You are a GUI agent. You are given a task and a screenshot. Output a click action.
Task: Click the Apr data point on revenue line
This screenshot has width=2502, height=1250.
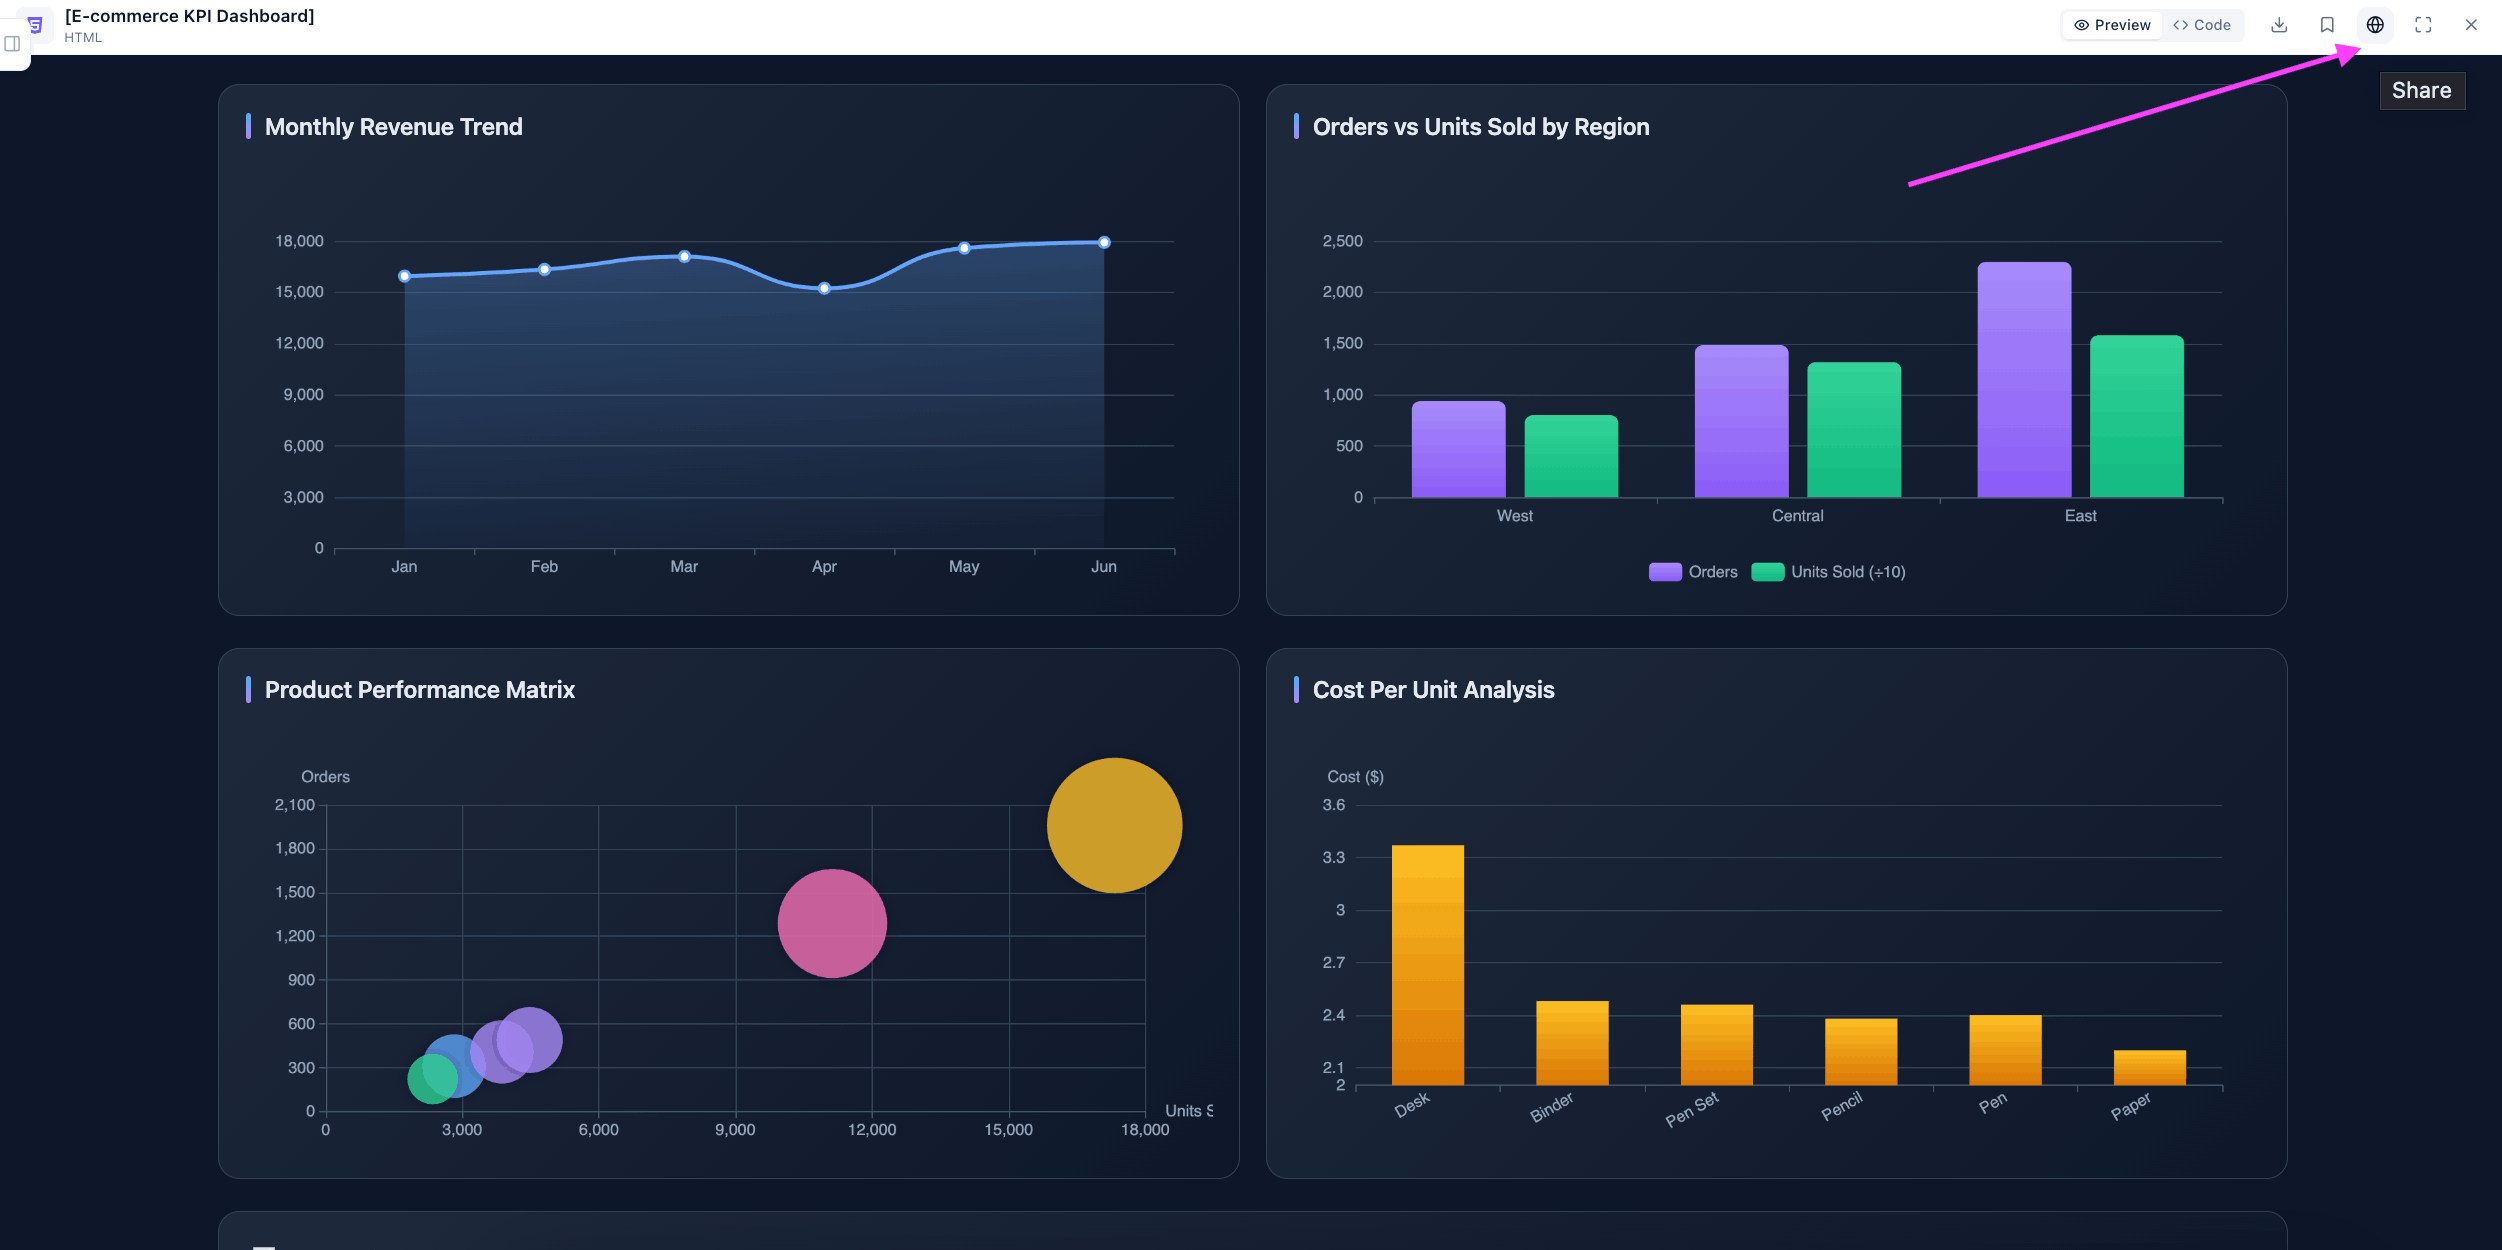coord(824,288)
